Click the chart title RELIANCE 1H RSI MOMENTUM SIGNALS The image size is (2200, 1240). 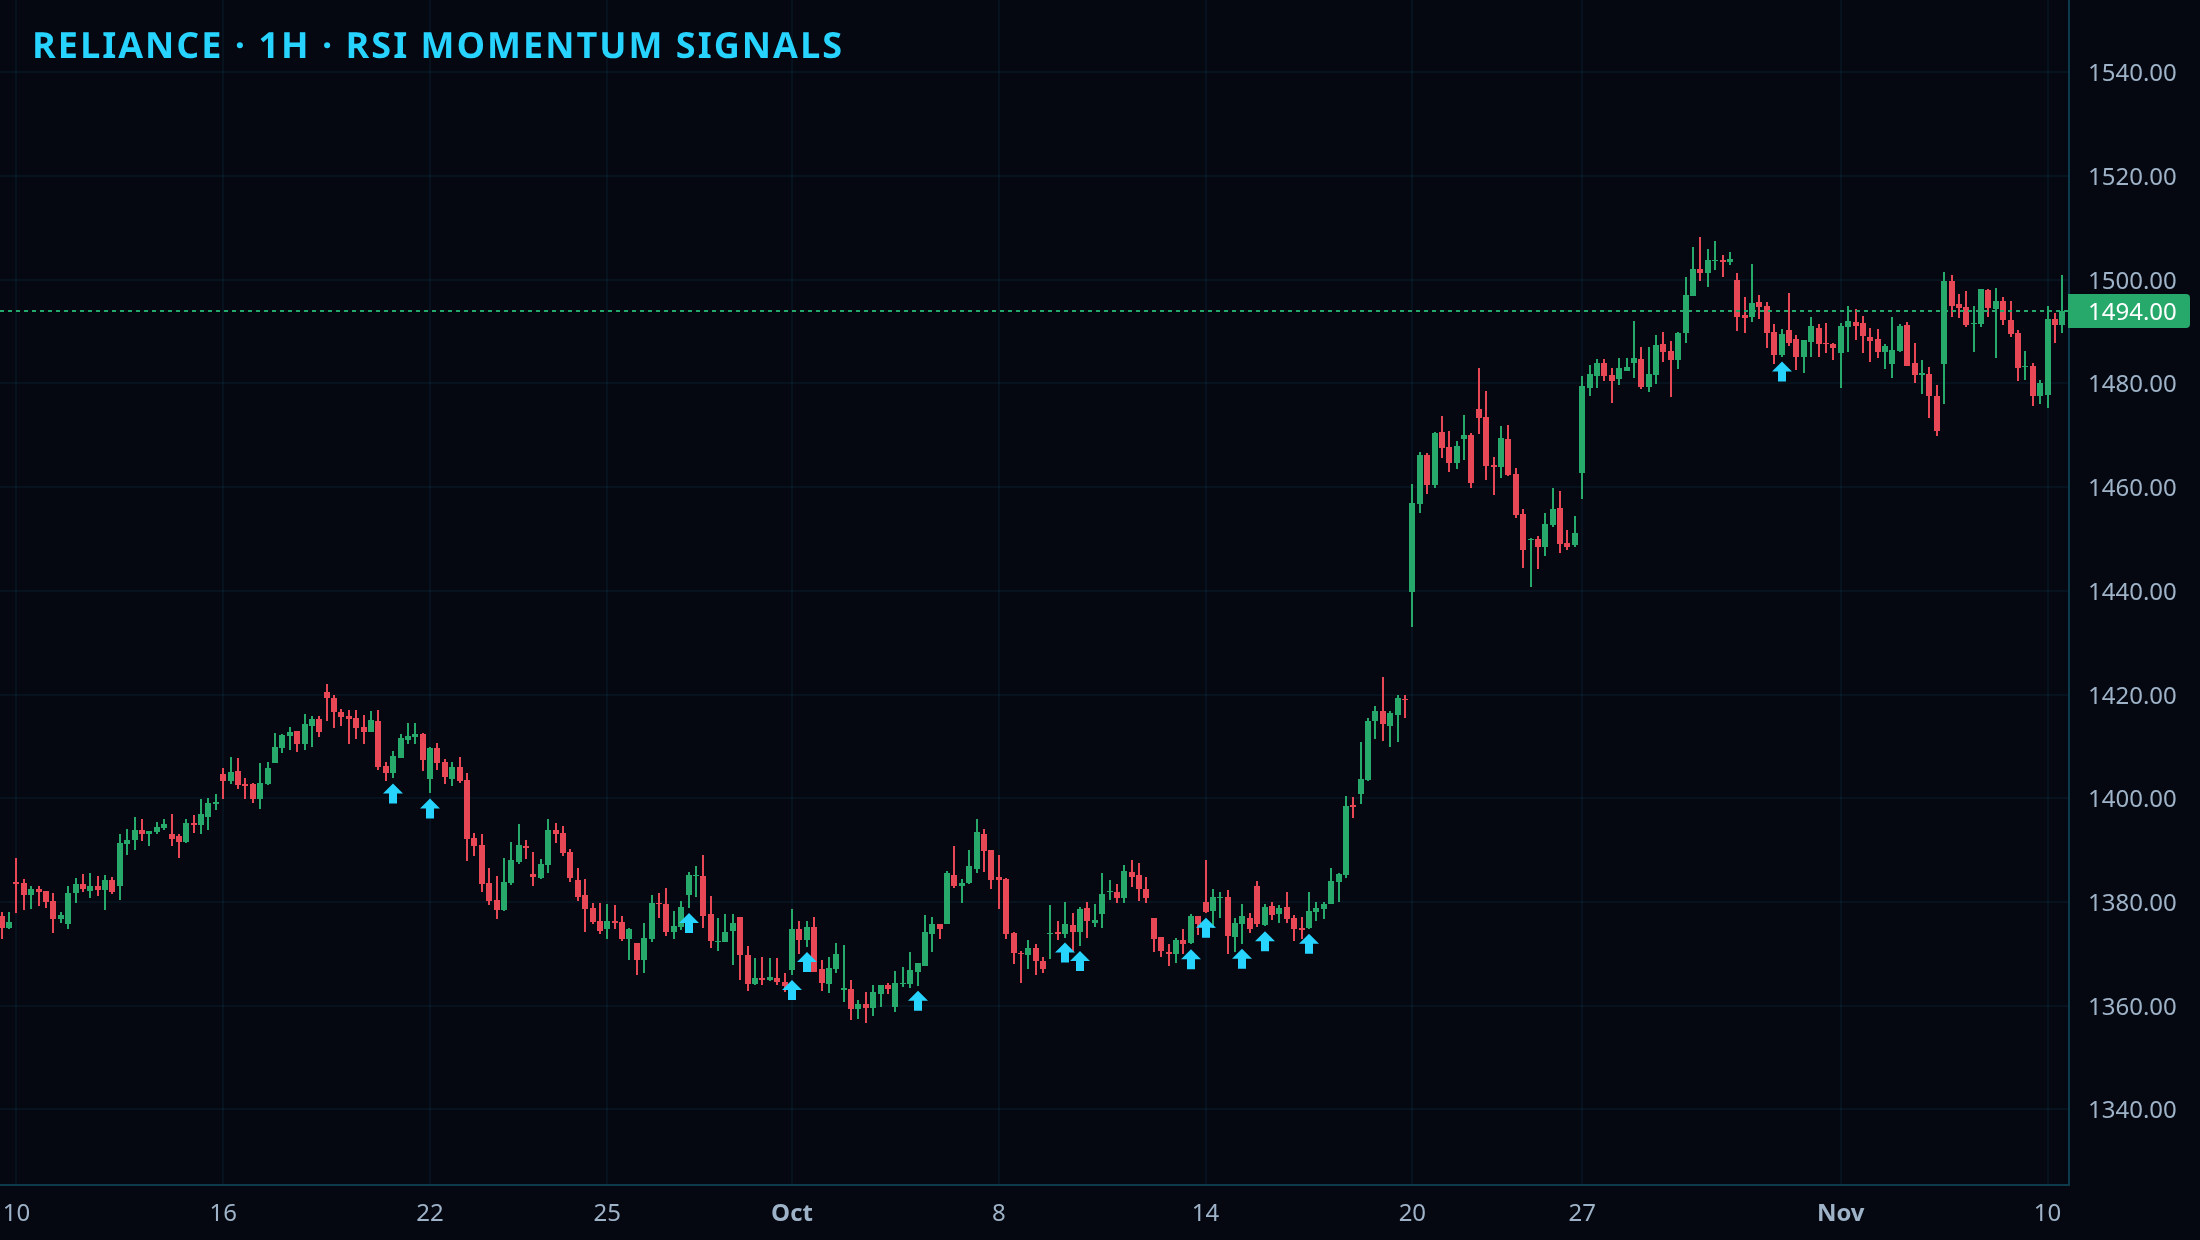click(x=438, y=46)
